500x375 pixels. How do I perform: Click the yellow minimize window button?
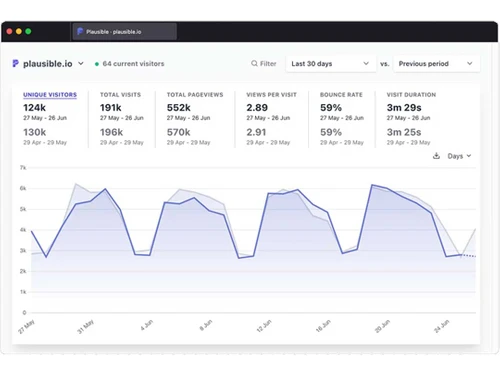(x=19, y=31)
